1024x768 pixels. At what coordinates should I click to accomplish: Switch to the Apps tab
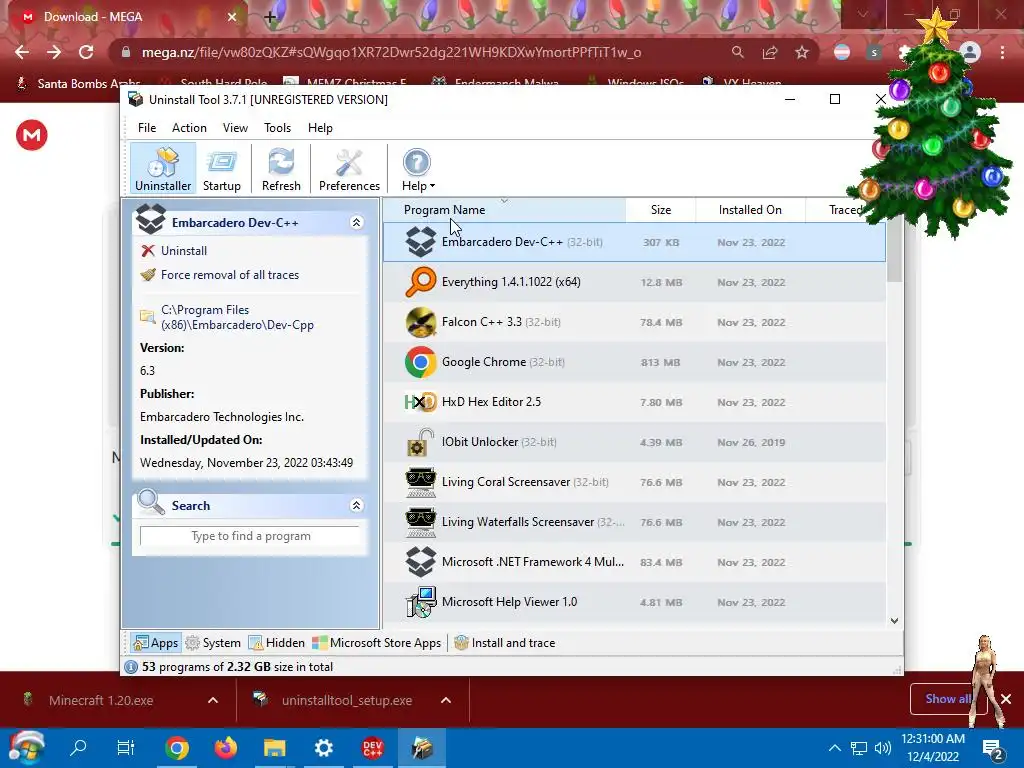click(155, 643)
